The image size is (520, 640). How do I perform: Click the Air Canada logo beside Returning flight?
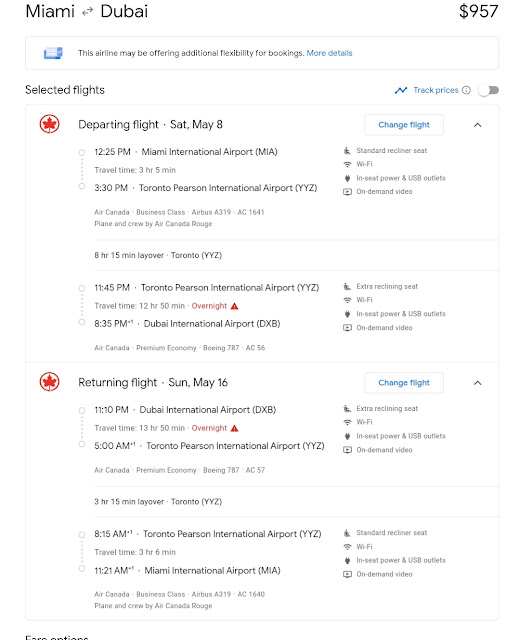[49, 382]
